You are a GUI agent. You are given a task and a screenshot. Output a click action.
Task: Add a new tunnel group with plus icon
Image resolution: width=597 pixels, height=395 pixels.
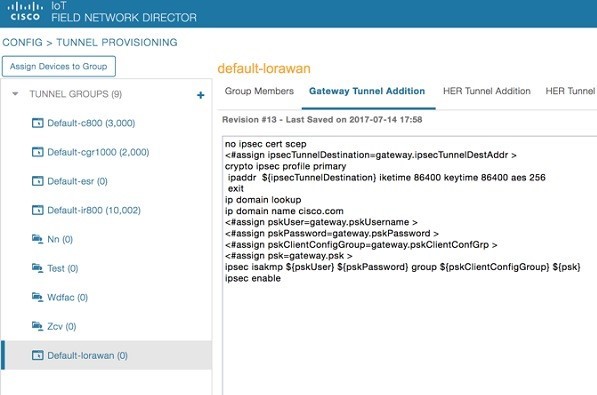point(201,95)
